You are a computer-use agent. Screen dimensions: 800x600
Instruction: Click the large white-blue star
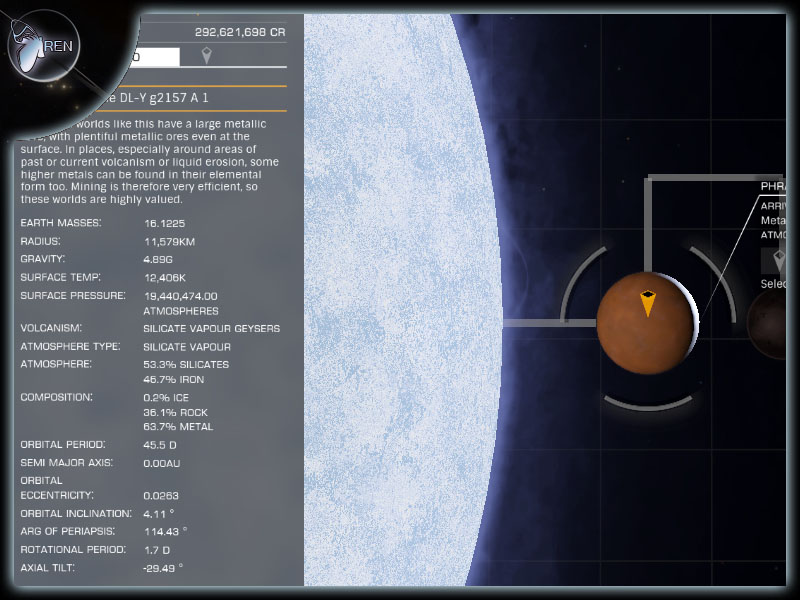403,300
